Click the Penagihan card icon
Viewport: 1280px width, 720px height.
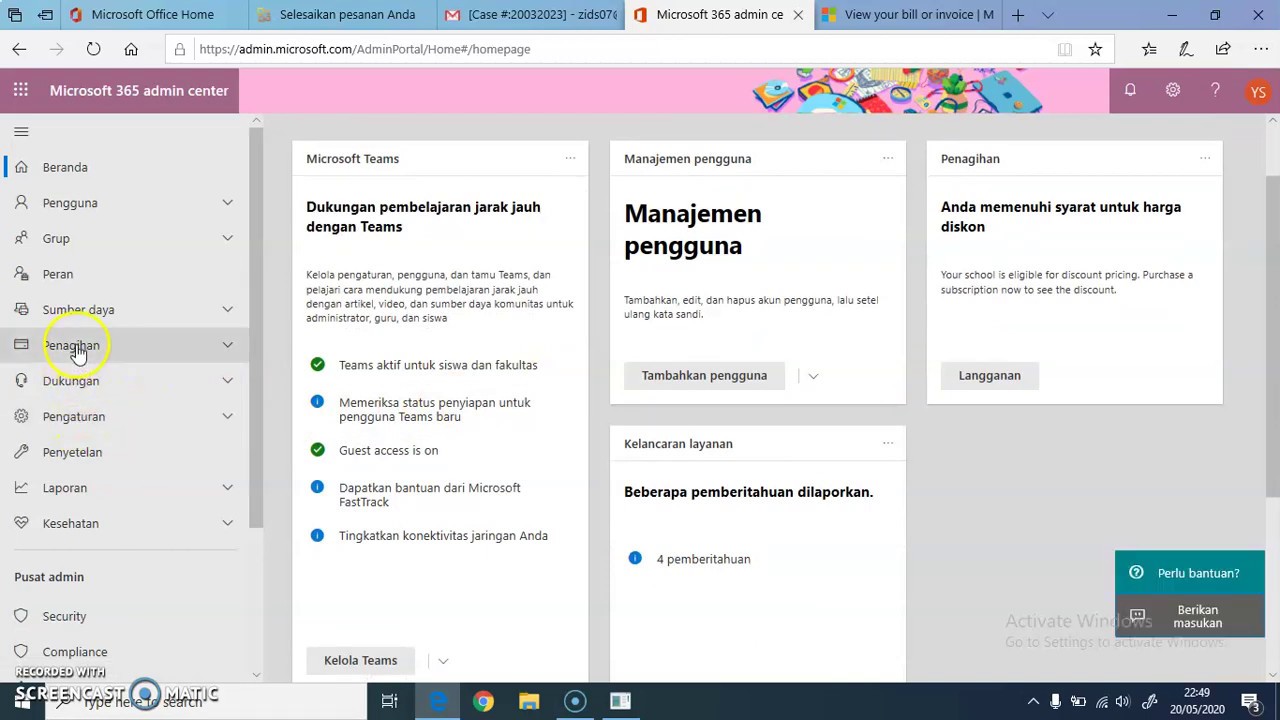(21, 345)
